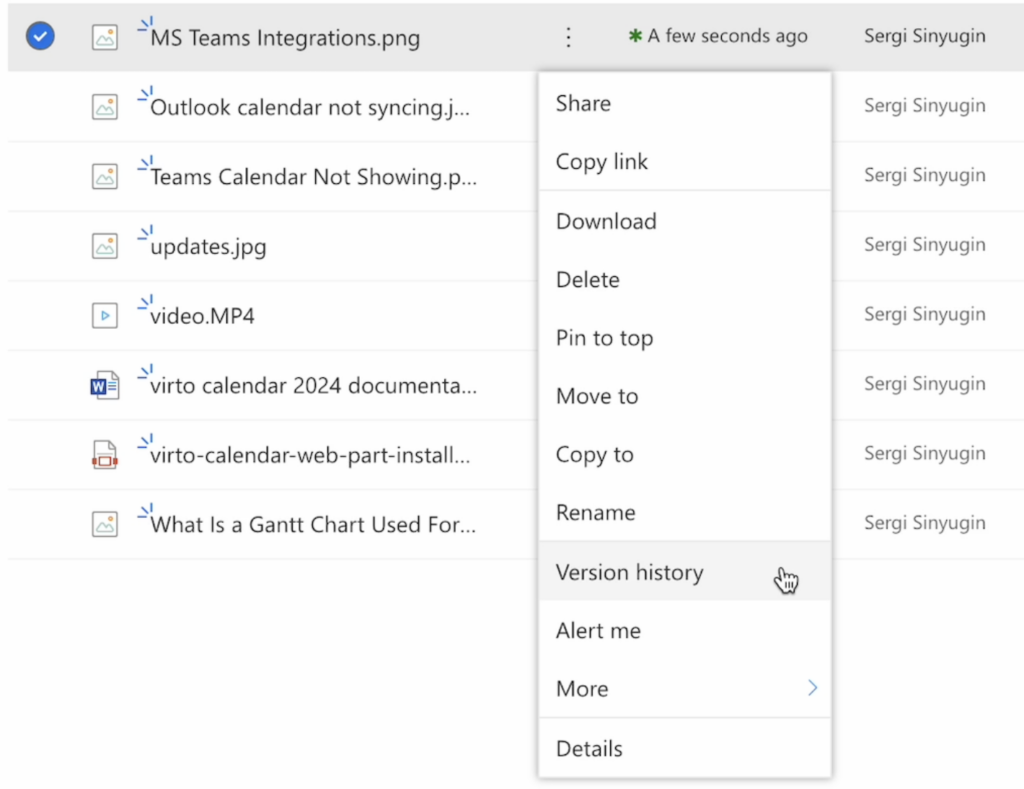The width and height of the screenshot is (1024, 789).
Task: Click the Word document icon for virto calendar 2024
Action: 104,385
